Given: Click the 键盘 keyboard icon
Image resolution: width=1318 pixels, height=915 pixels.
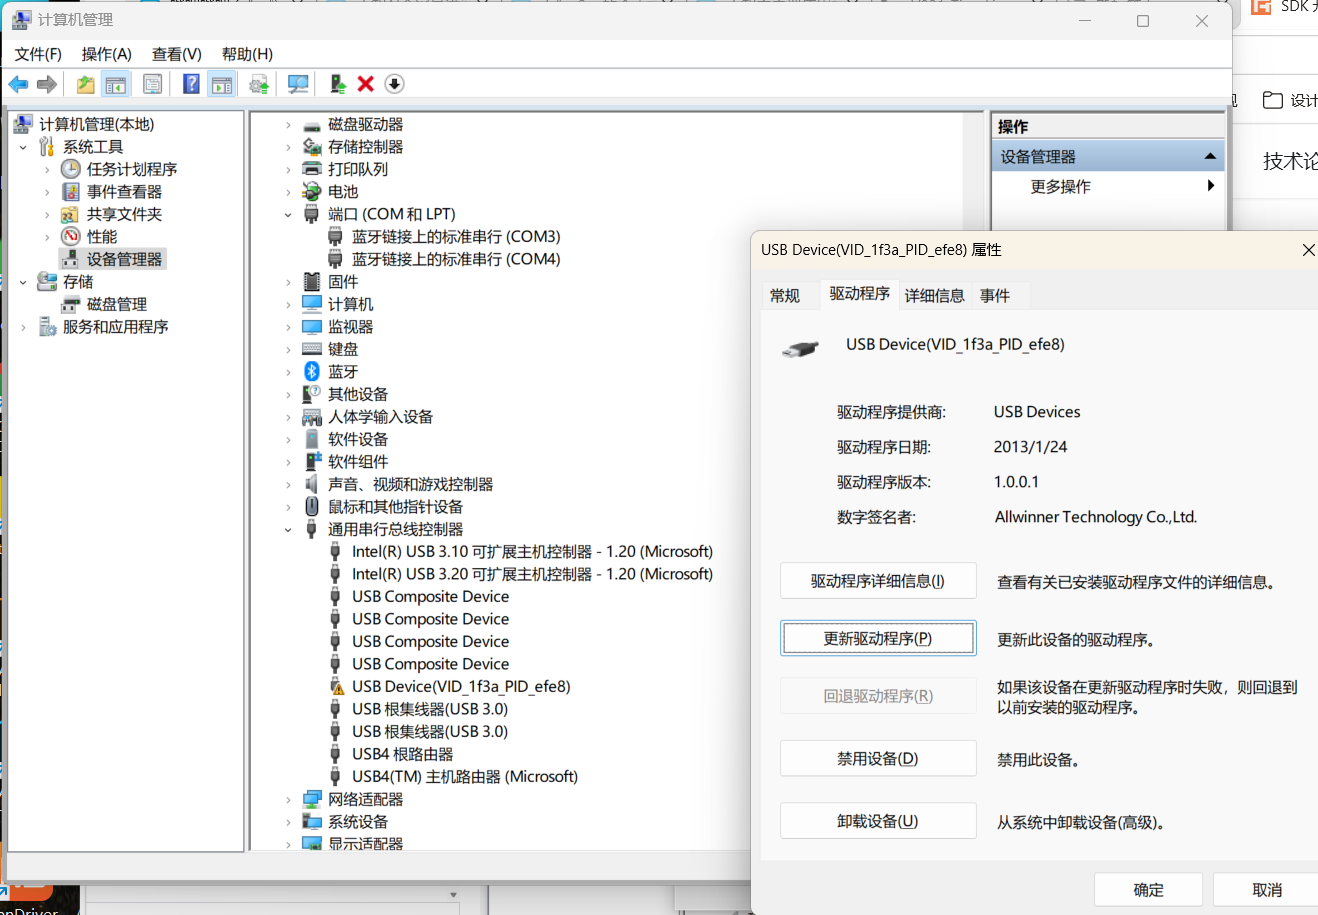Looking at the screenshot, I should (312, 349).
